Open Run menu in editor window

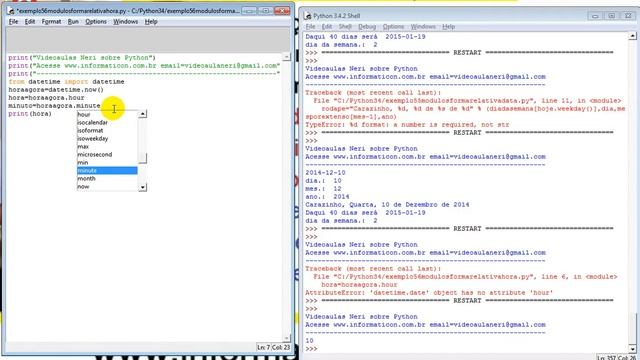point(73,22)
